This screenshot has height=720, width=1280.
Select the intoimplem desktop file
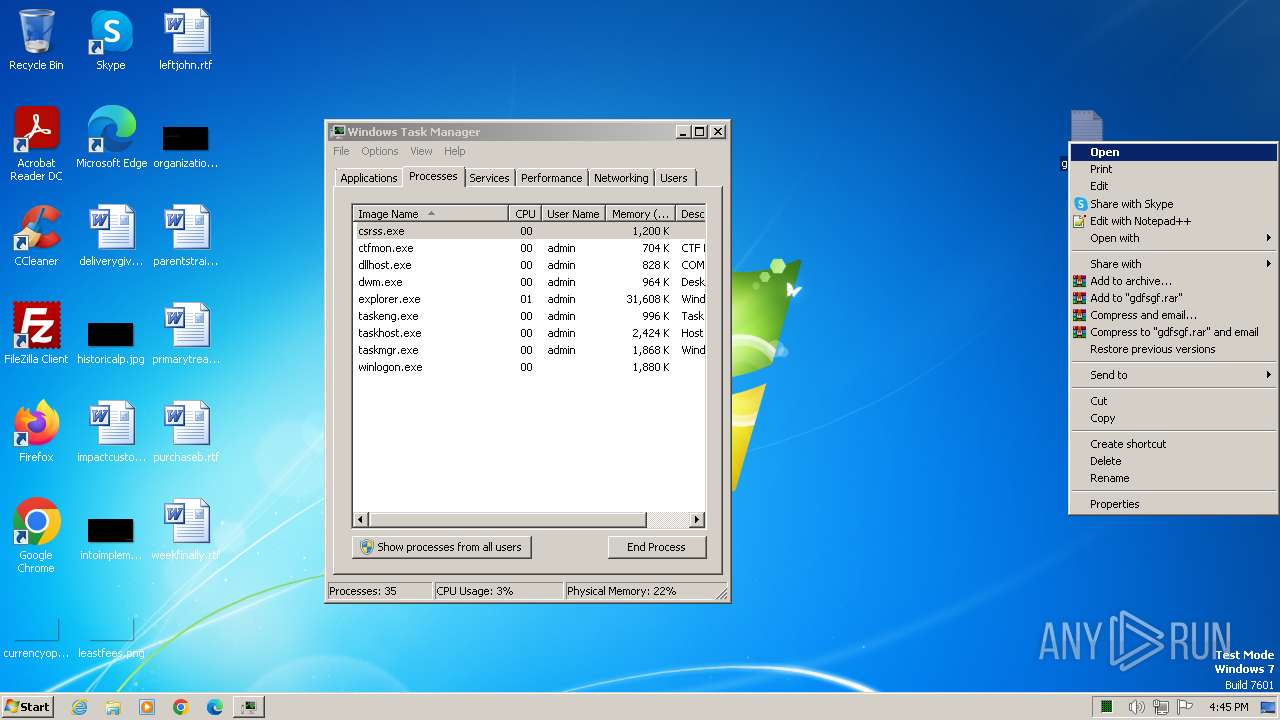click(x=111, y=537)
